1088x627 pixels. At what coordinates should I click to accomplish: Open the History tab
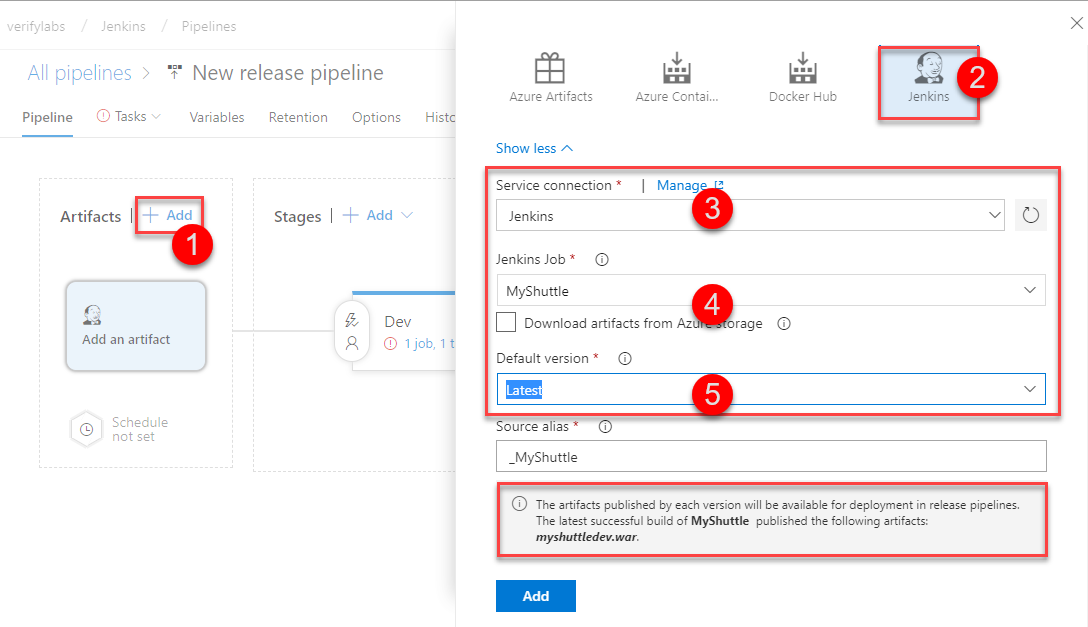[x=440, y=117]
